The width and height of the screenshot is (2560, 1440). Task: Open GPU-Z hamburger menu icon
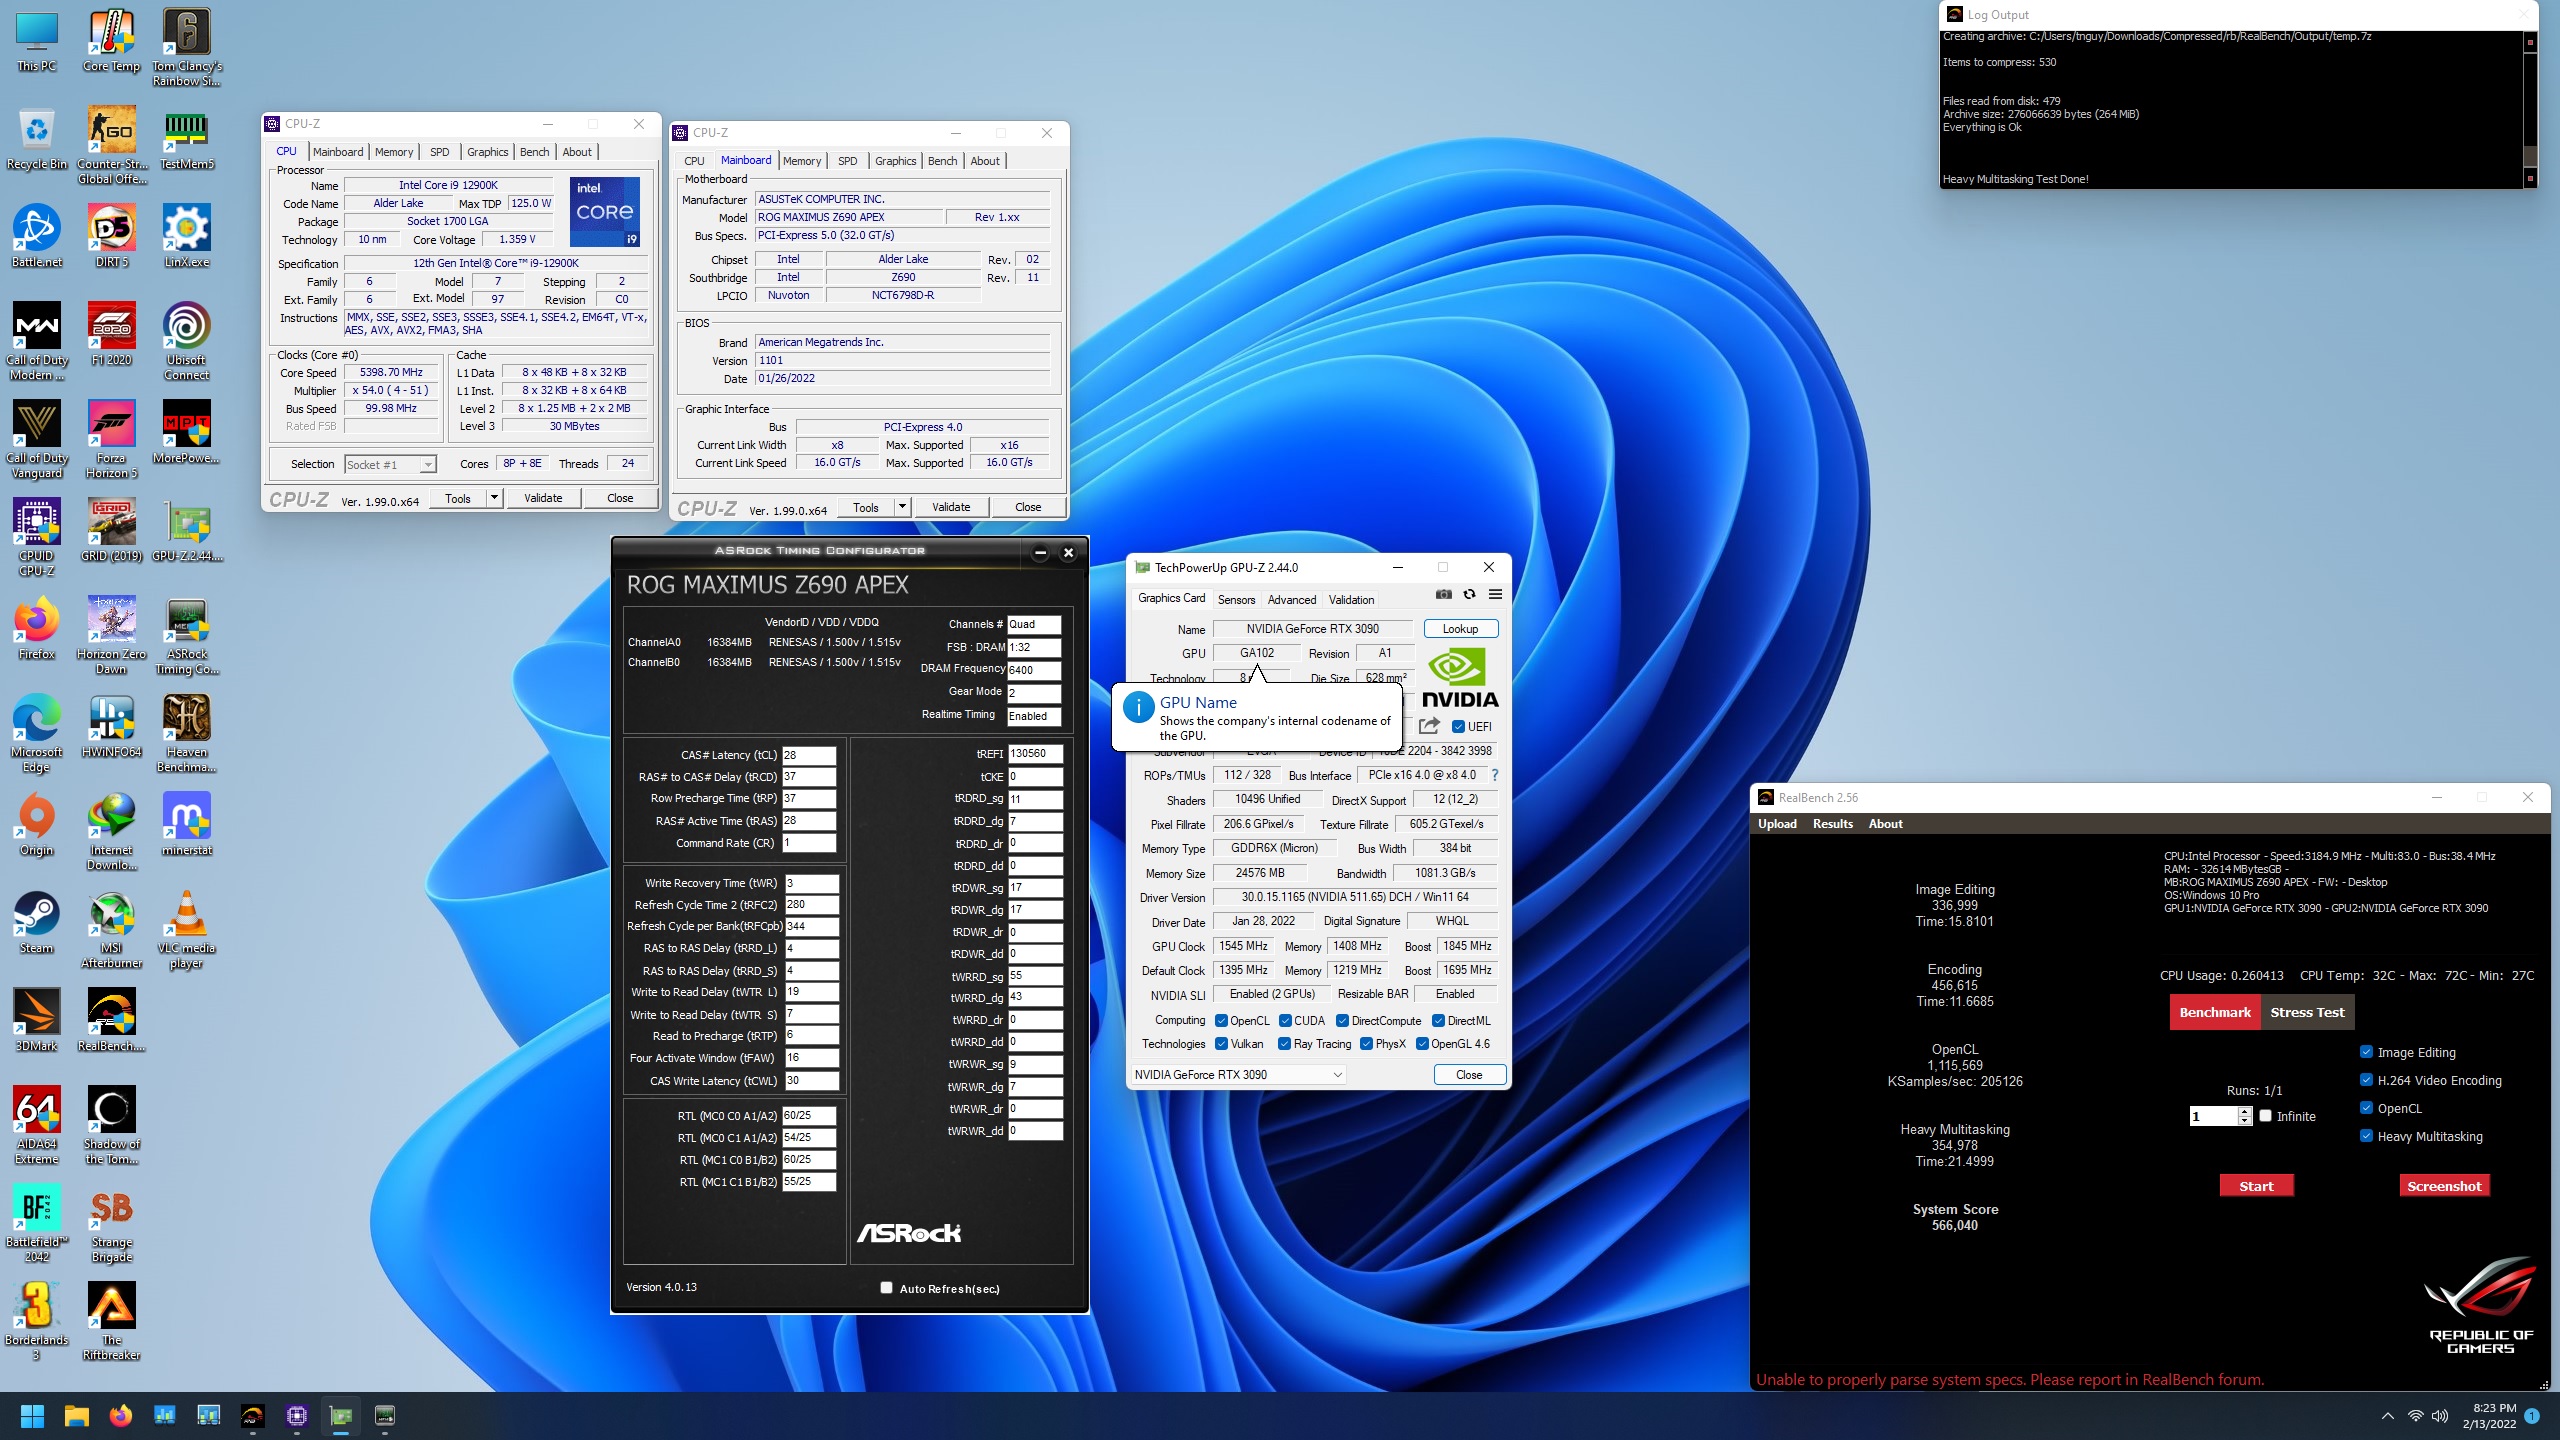click(x=1495, y=594)
